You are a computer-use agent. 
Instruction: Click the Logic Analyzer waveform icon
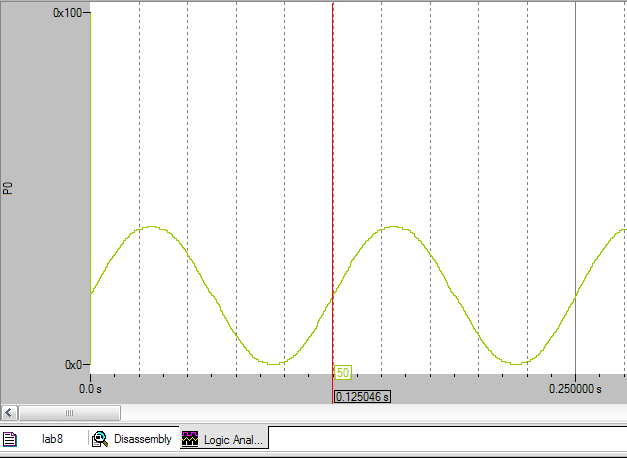(190, 439)
